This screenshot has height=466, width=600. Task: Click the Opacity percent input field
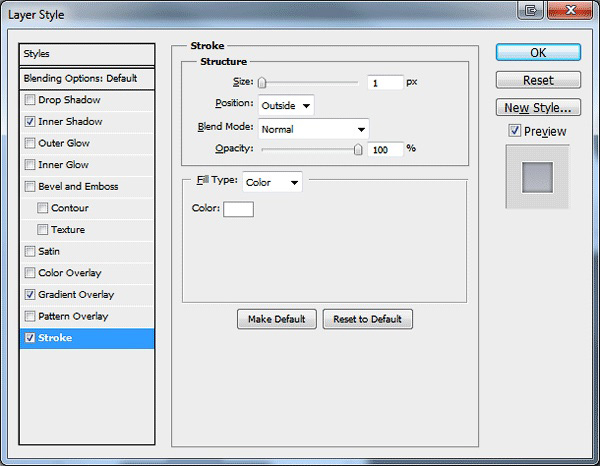click(x=385, y=149)
